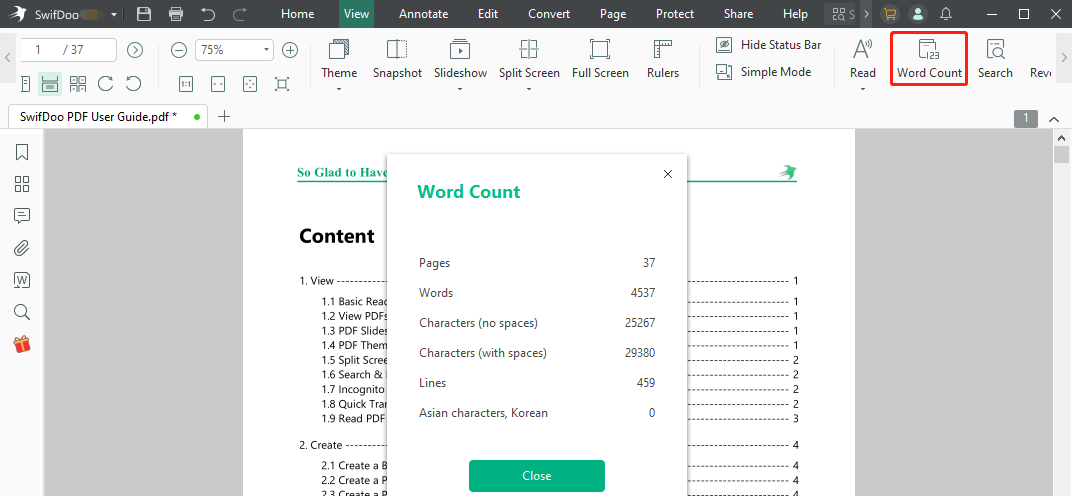Click the shopping cart icon
Viewport: 1072px width, 496px height.
pyautogui.click(x=889, y=14)
